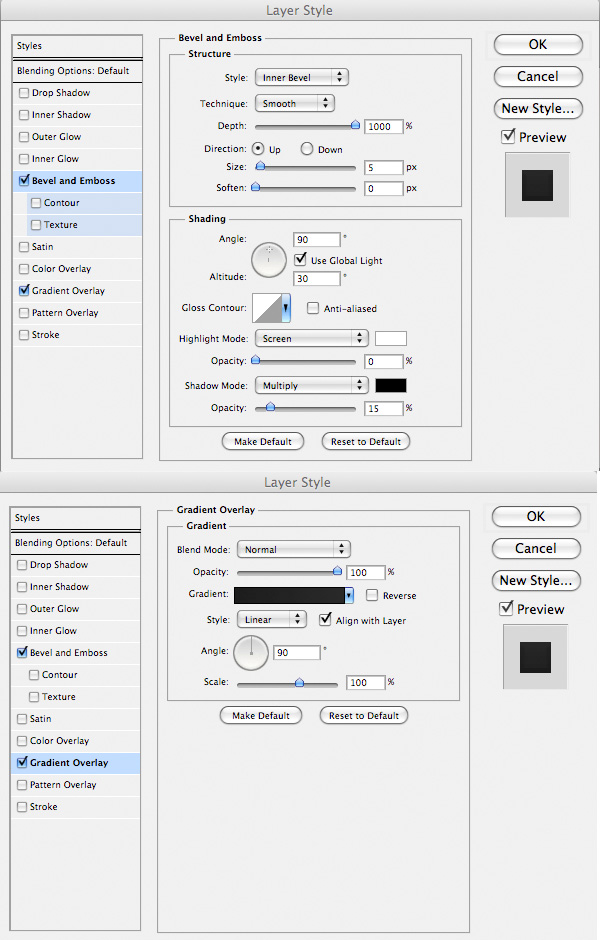600x940 pixels.
Task: Open the Shadow Mode dropdown (Multiply)
Action: (x=311, y=385)
